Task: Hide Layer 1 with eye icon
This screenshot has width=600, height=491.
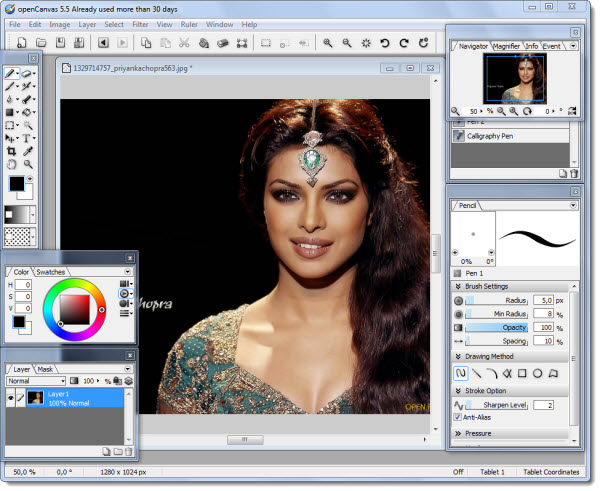Action: coord(10,398)
